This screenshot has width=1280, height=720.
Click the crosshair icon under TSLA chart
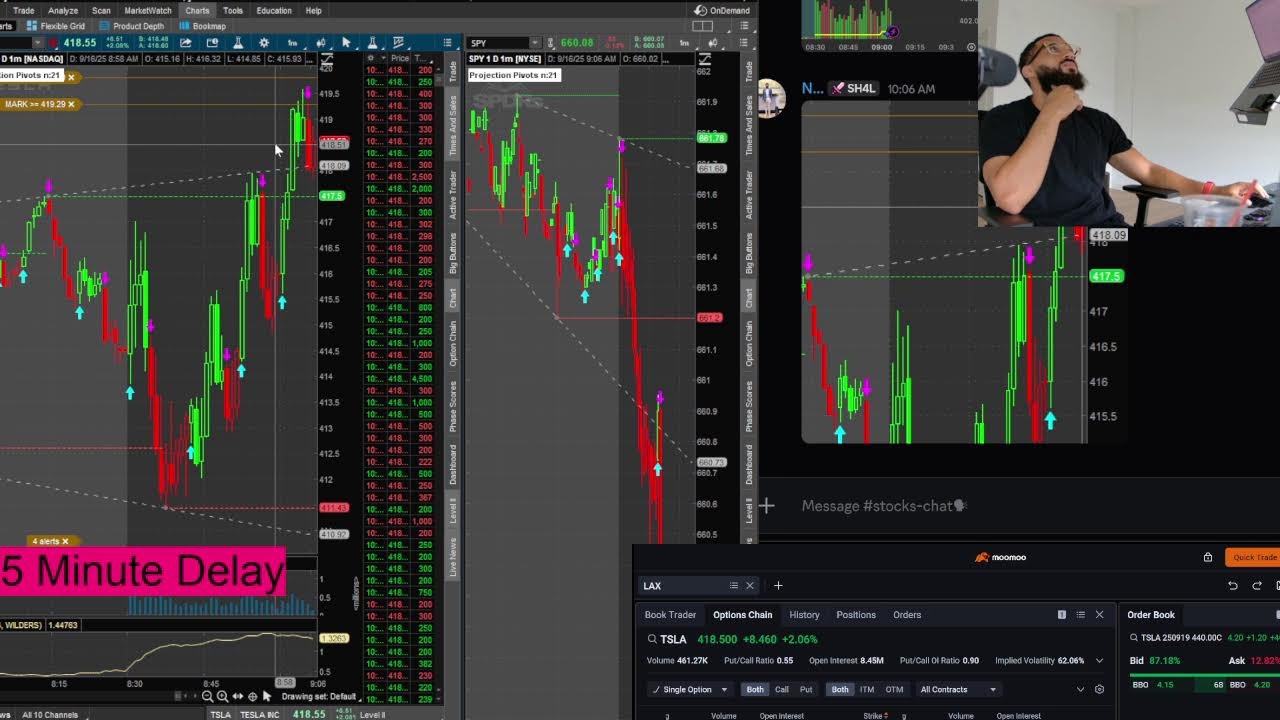(x=252, y=696)
